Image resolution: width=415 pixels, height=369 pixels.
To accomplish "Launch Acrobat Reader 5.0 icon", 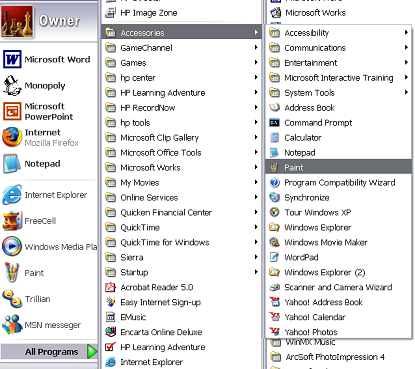I will pos(110,287).
